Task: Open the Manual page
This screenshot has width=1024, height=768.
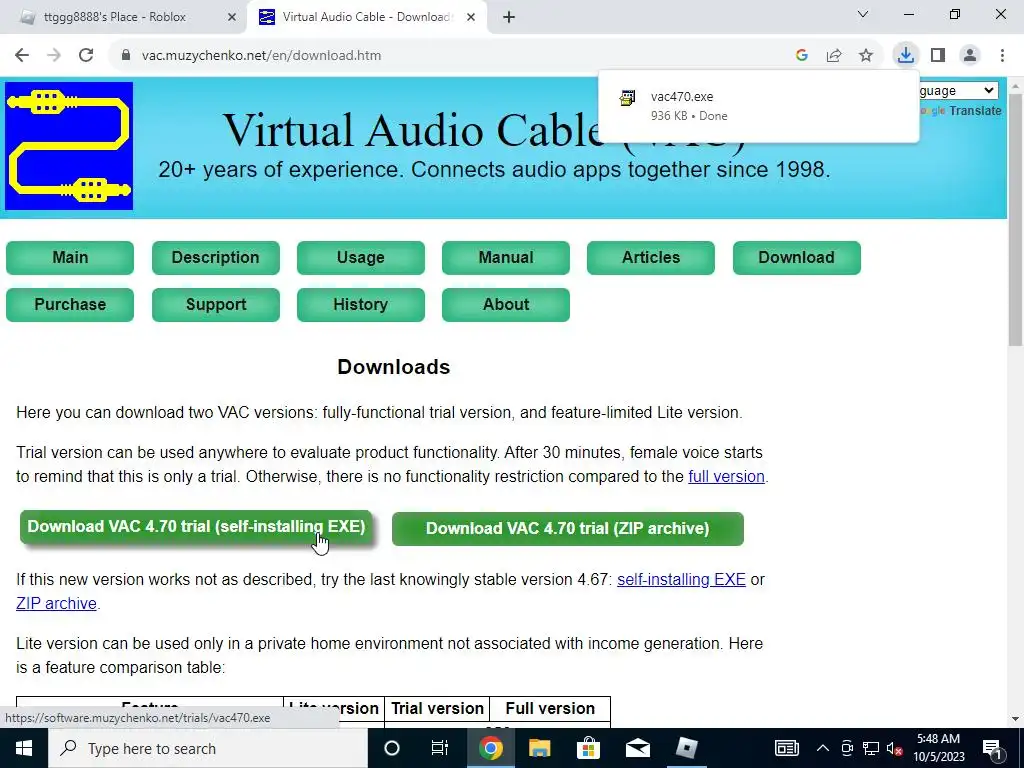Action: coord(505,257)
